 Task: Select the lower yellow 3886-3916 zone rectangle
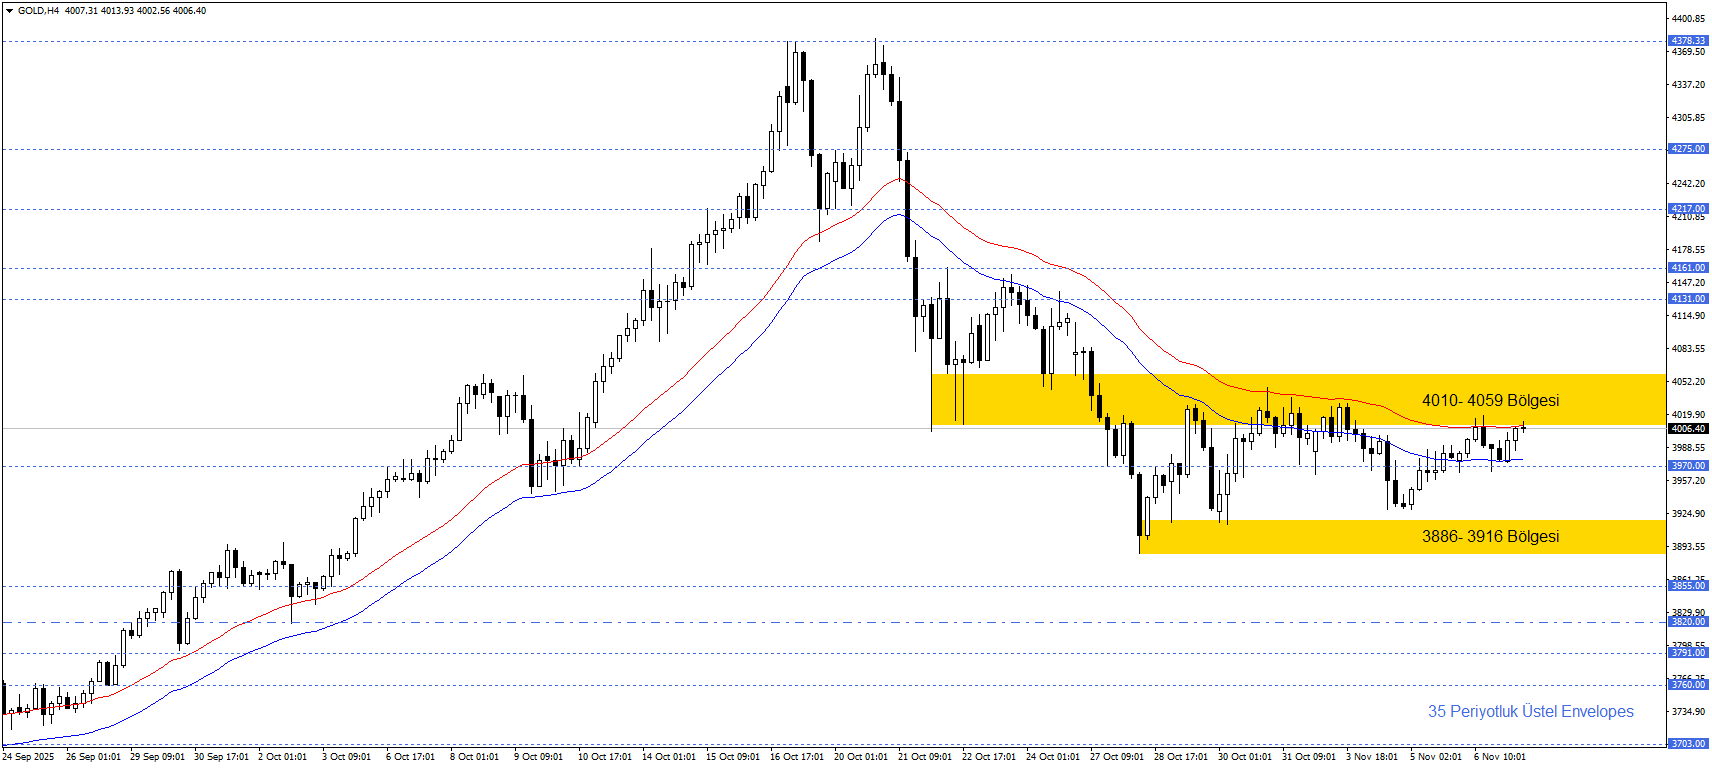(x=1402, y=537)
